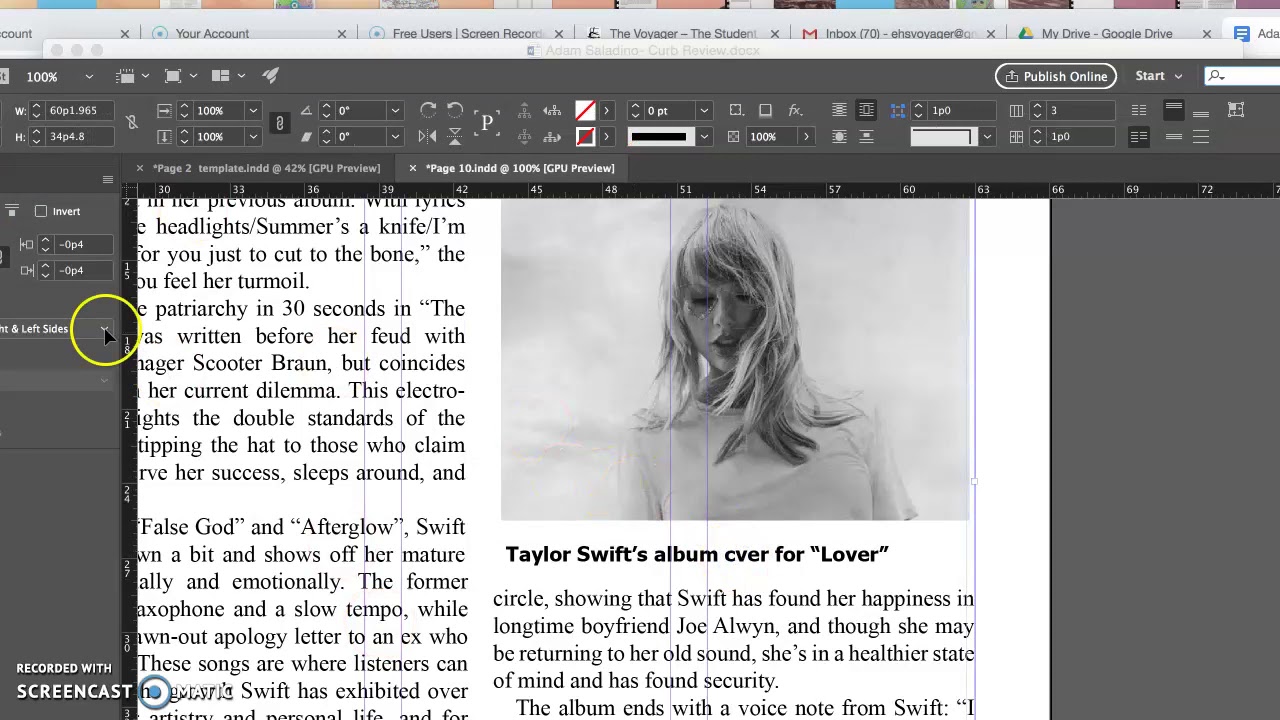Align text to top of frame
The width and height of the screenshot is (1280, 720).
pos(1174,110)
